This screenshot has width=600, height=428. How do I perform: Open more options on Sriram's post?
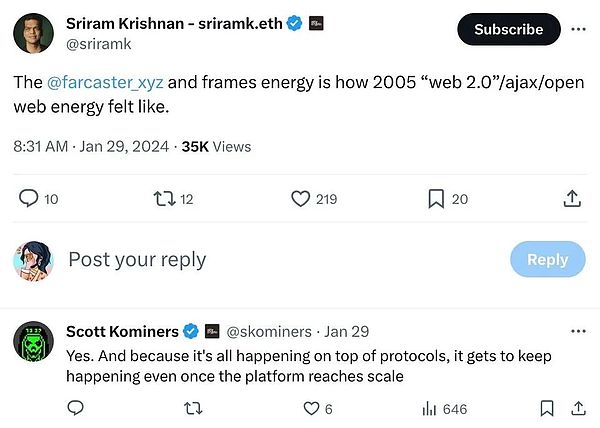pos(578,29)
